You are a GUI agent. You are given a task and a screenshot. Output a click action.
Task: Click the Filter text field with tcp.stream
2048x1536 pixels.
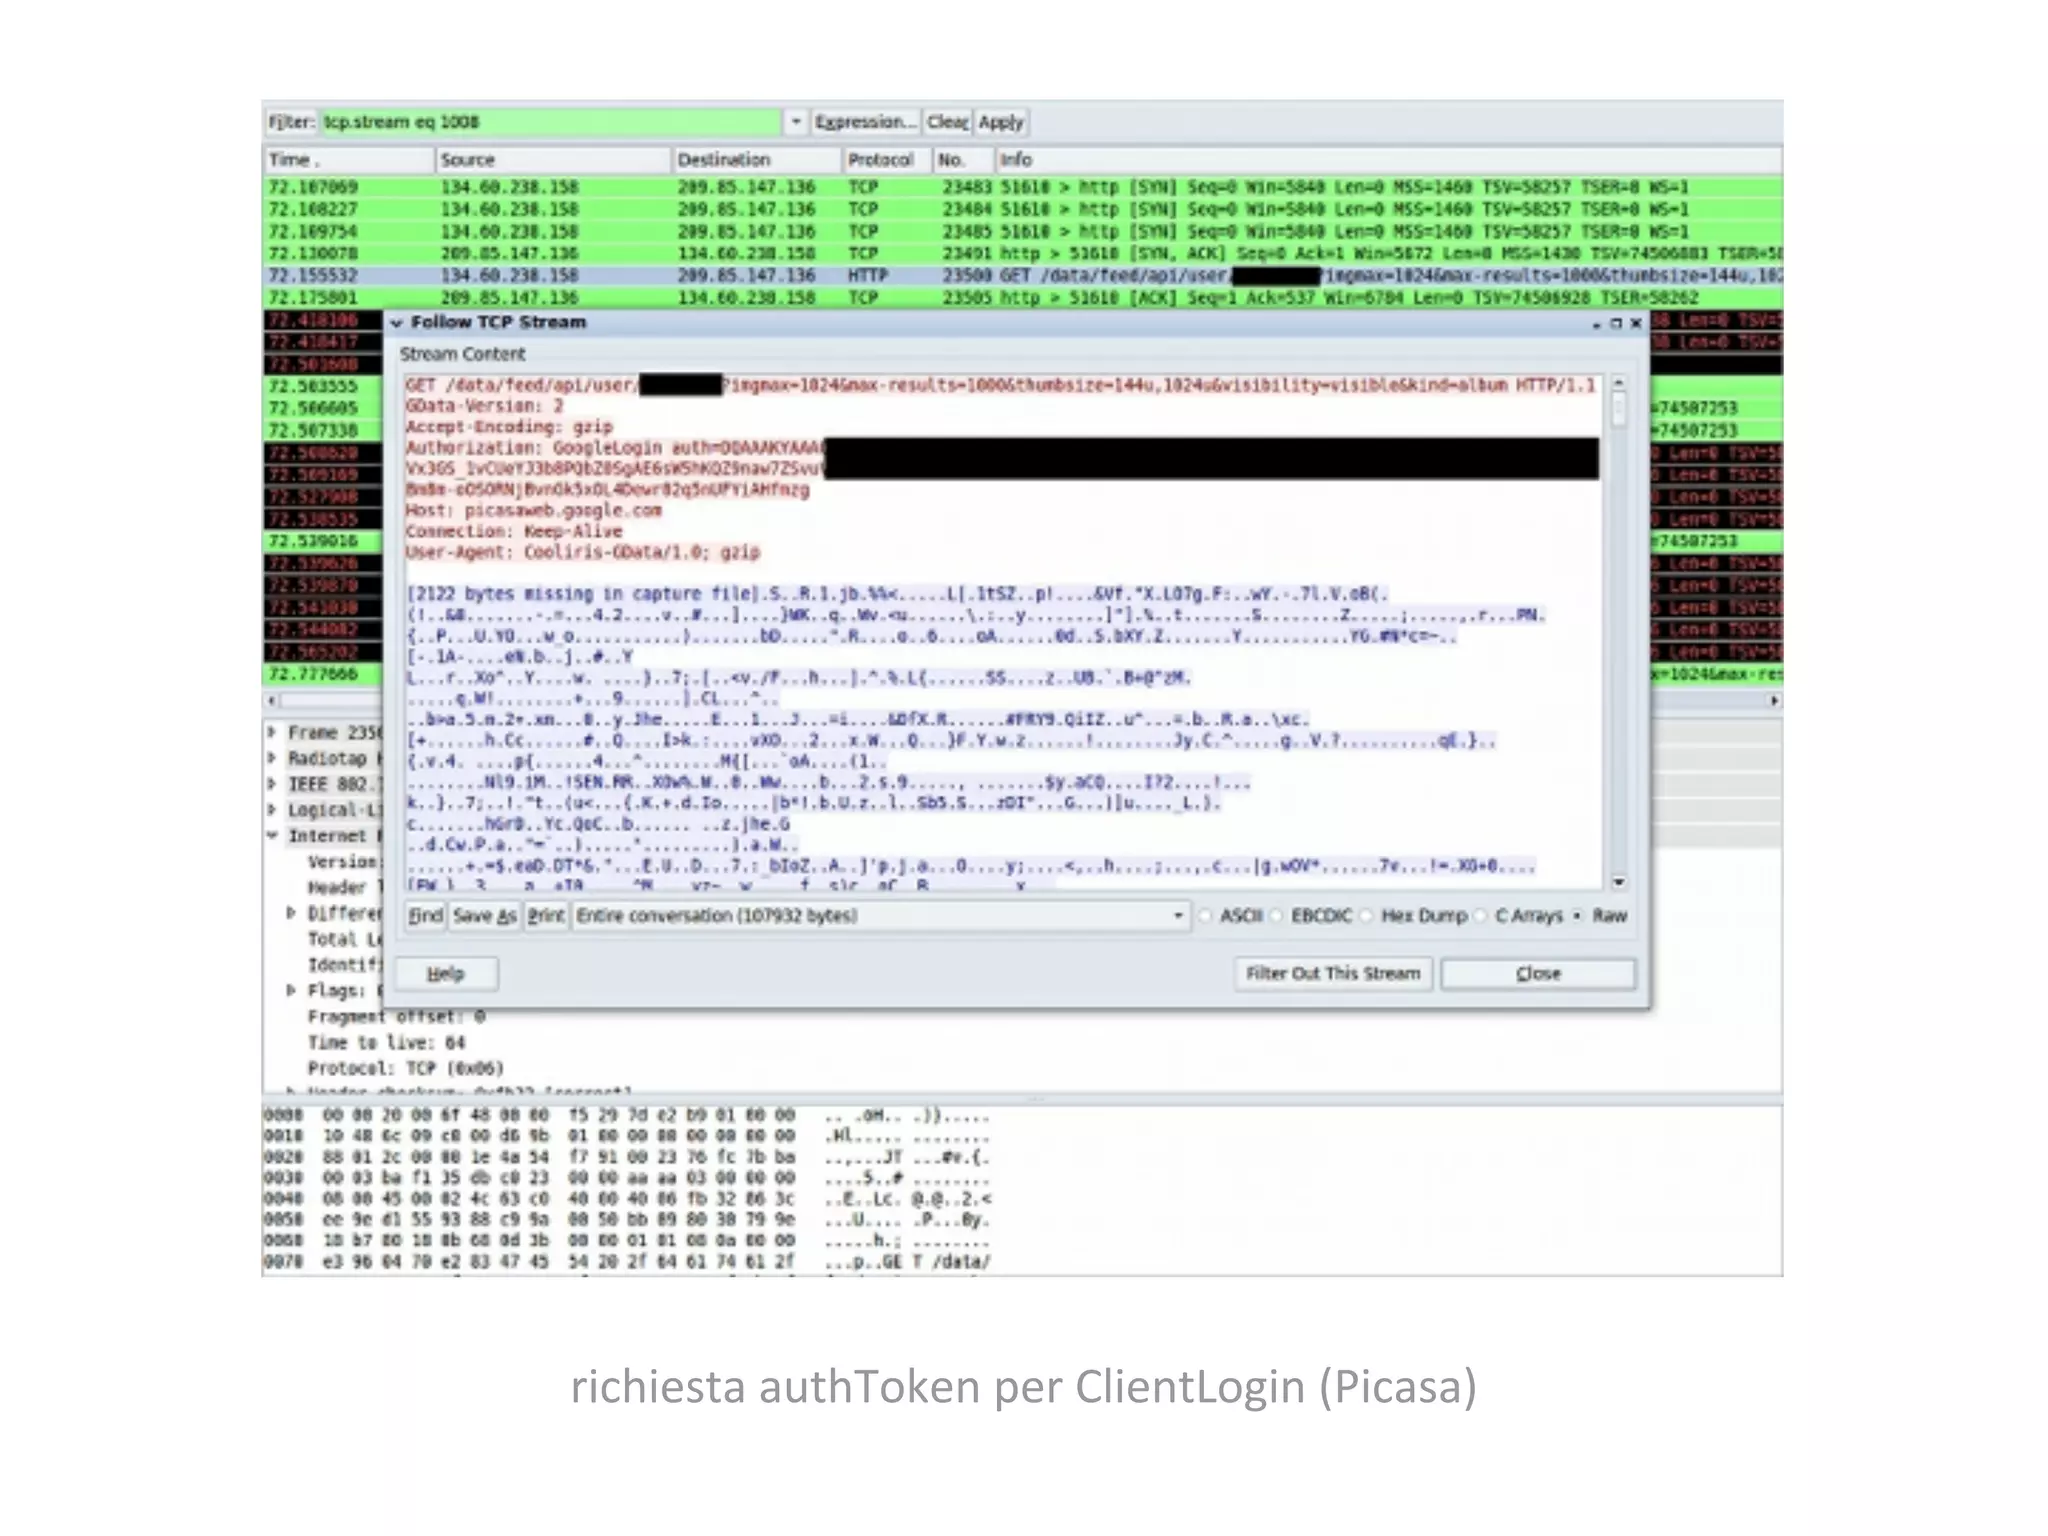point(550,122)
